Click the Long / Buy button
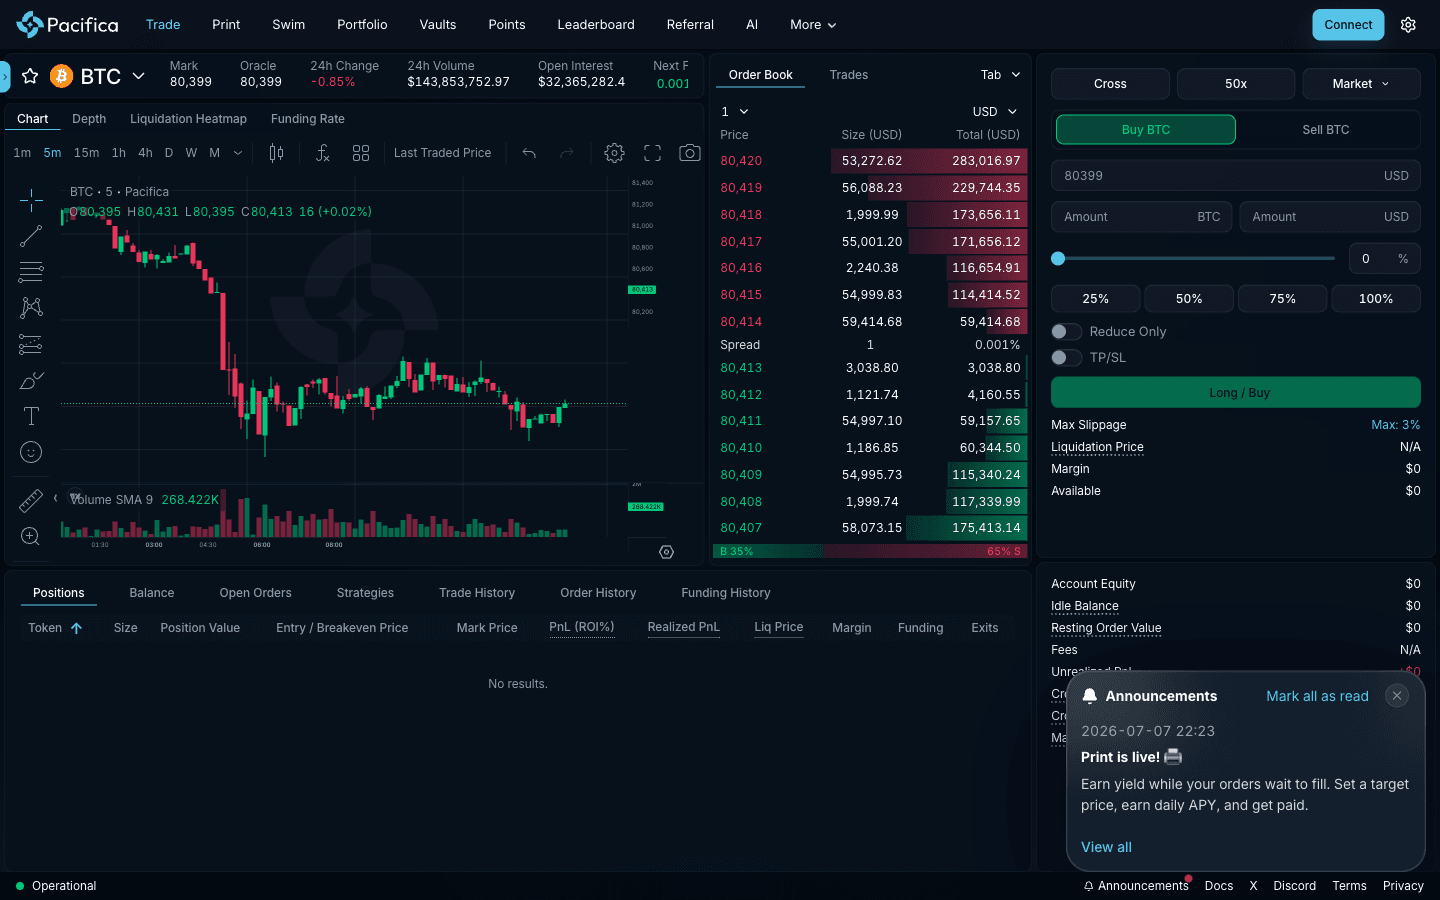 [x=1236, y=392]
